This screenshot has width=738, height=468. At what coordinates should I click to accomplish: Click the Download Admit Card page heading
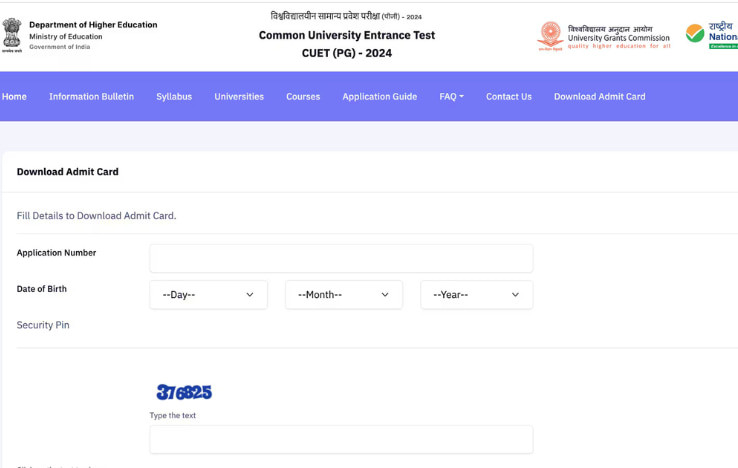coord(68,172)
